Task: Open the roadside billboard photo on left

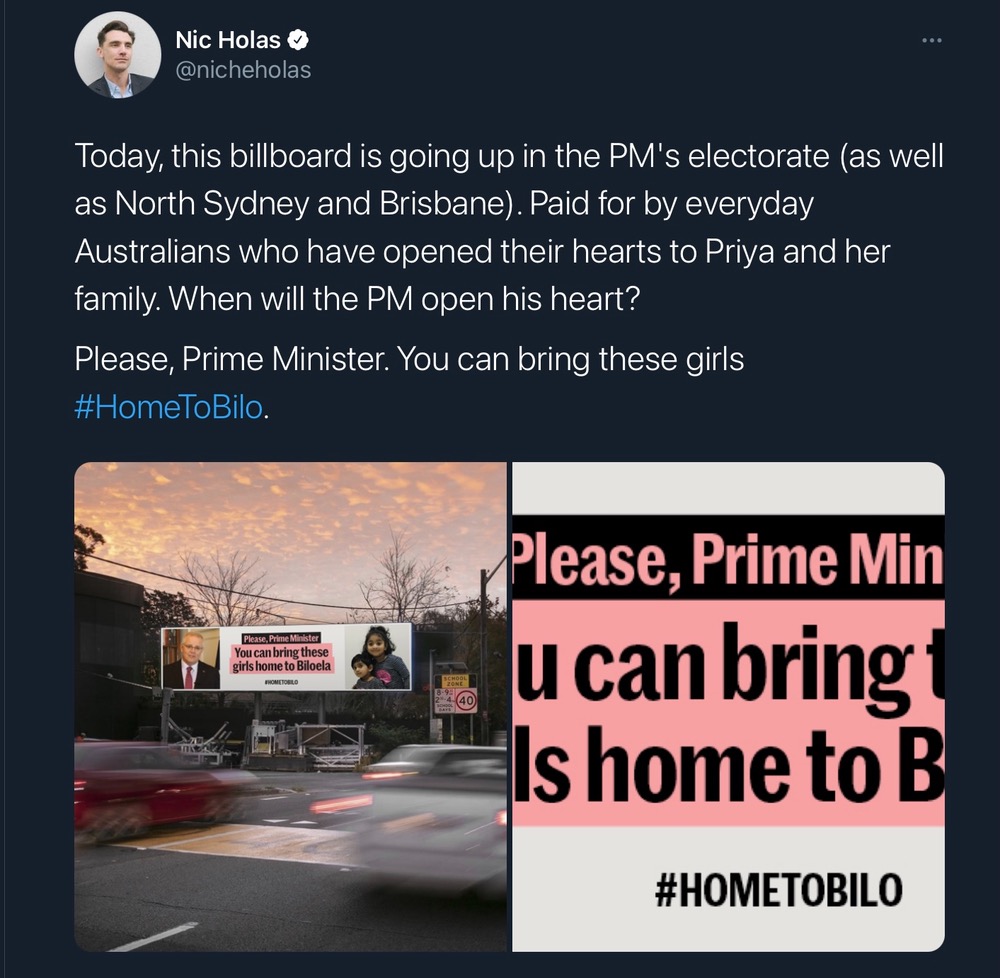Action: tap(291, 706)
